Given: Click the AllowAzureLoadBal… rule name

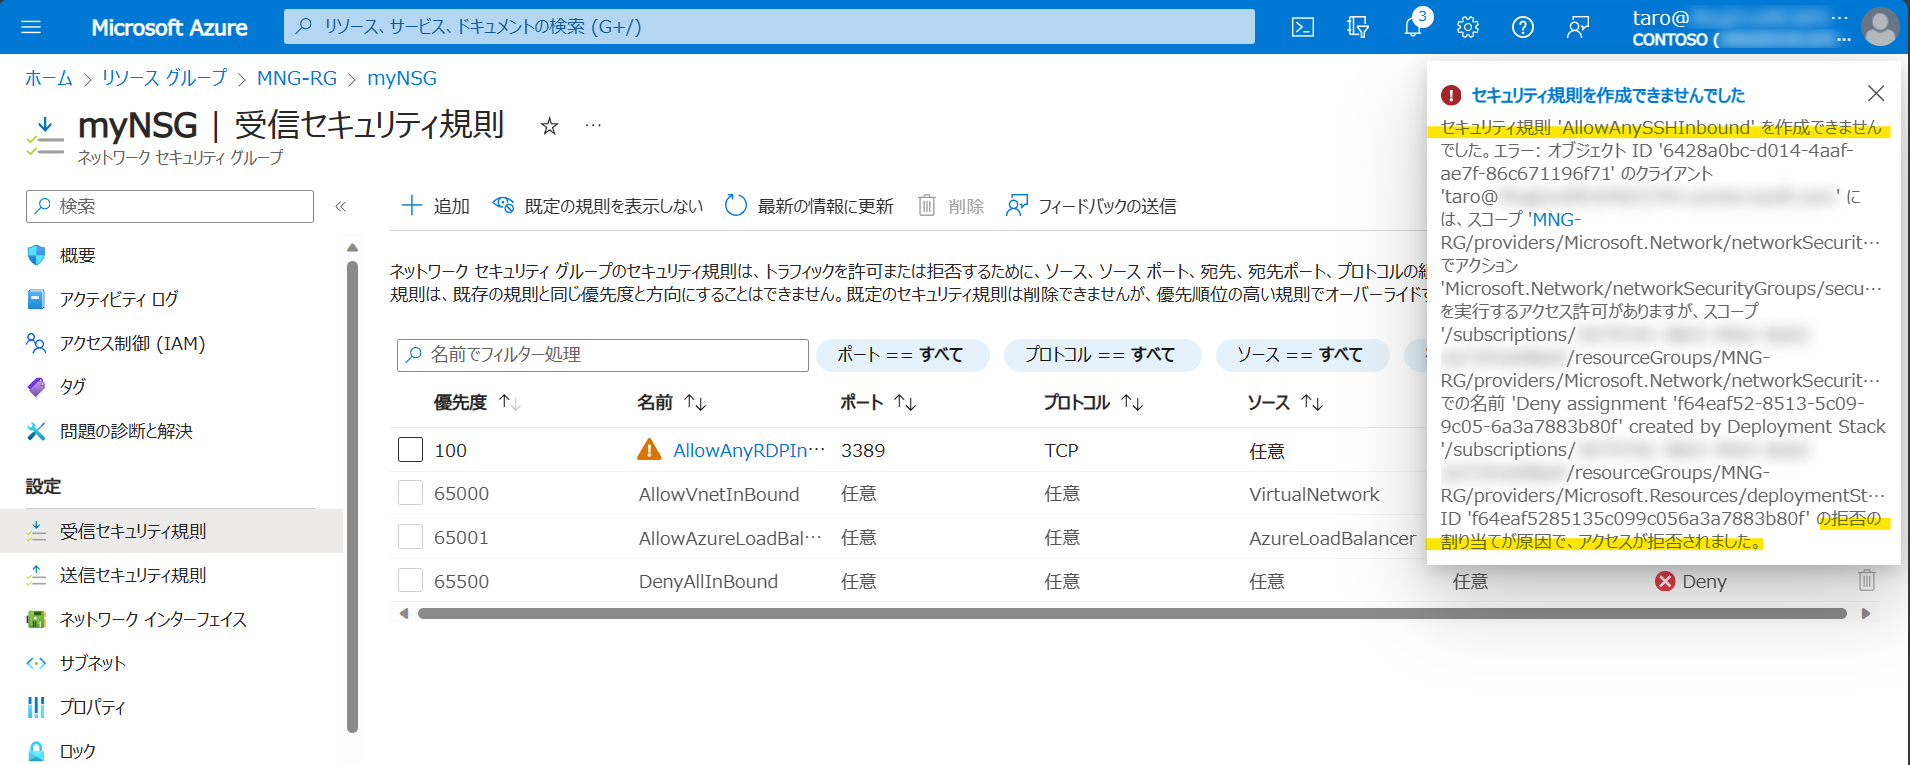Looking at the screenshot, I should (730, 538).
